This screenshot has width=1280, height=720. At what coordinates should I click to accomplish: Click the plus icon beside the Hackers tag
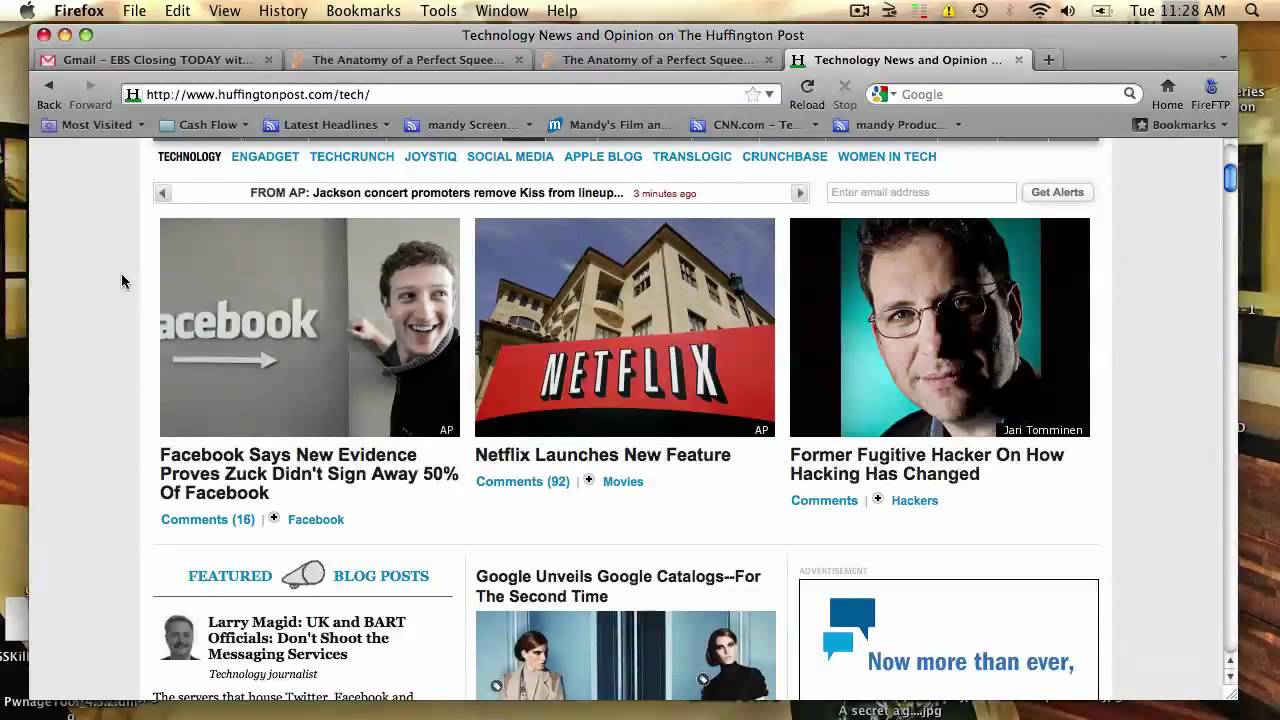pos(878,499)
